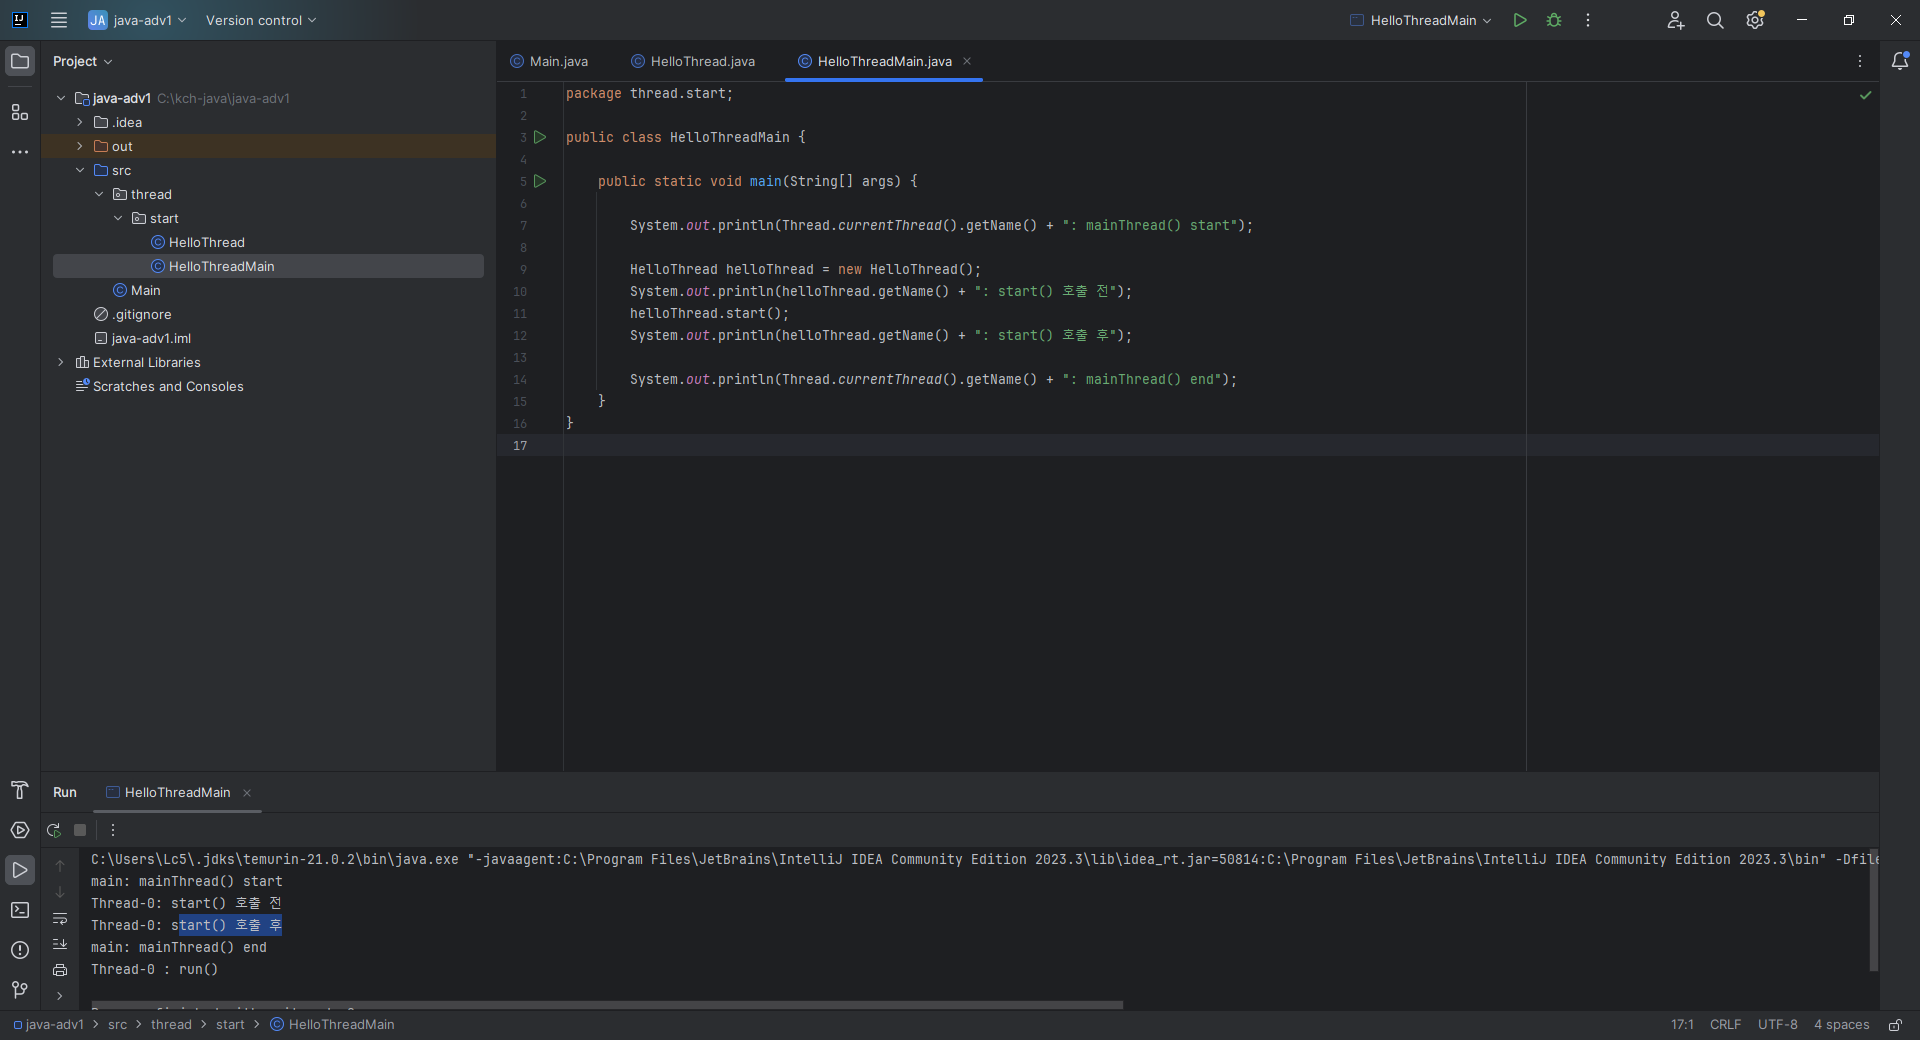Viewport: 1920px width, 1040px height.
Task: Open Run panel more options ellipsis
Action: coord(113,830)
